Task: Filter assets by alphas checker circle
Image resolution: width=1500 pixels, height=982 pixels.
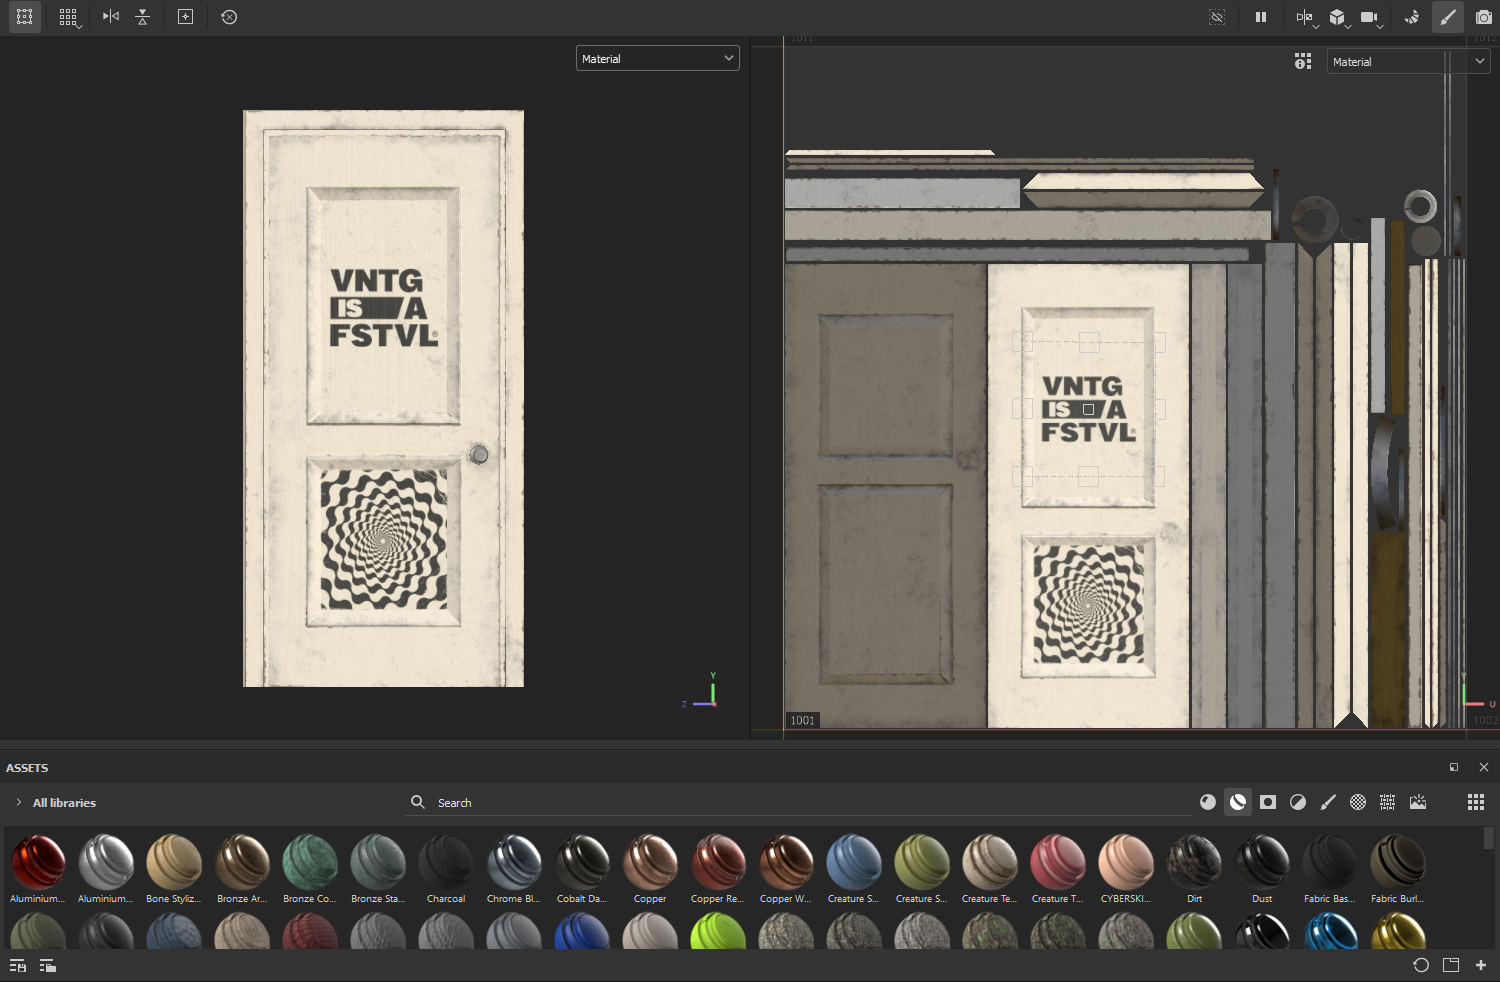Action: (x=1358, y=802)
